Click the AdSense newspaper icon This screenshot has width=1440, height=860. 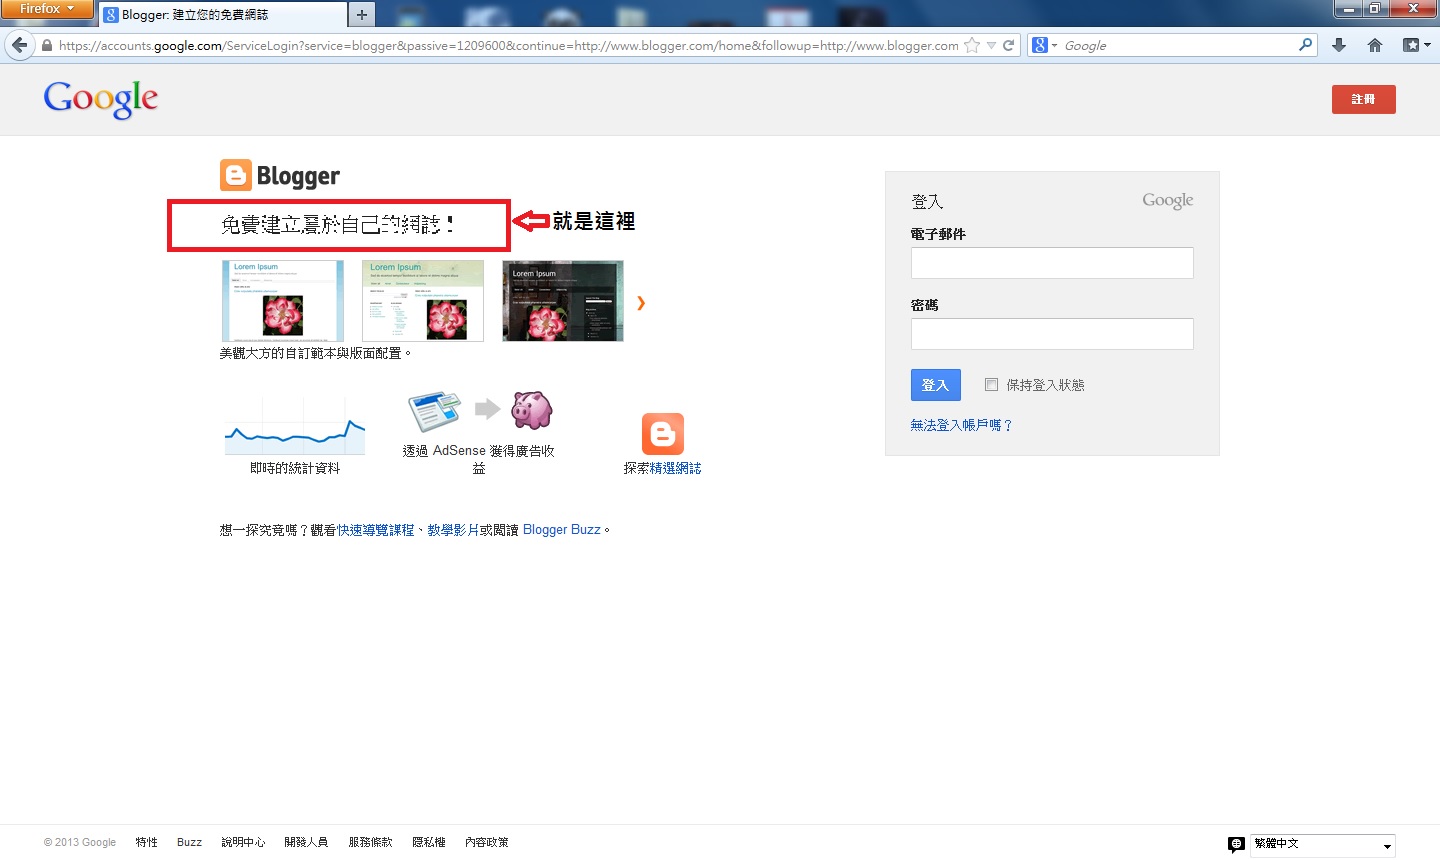tap(434, 410)
